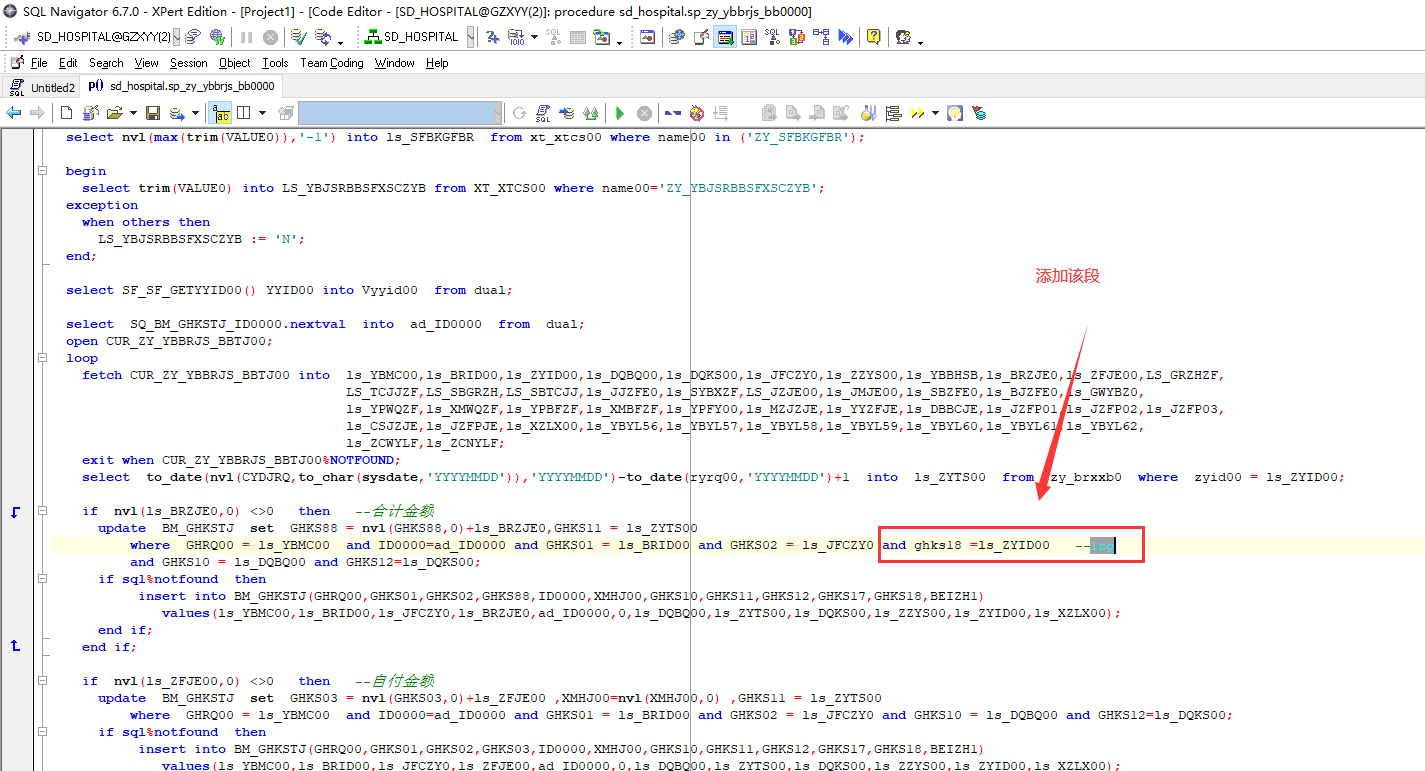Click the debug bug icon in editor toolbar
Screen dimensions: 1425x771
(697, 113)
